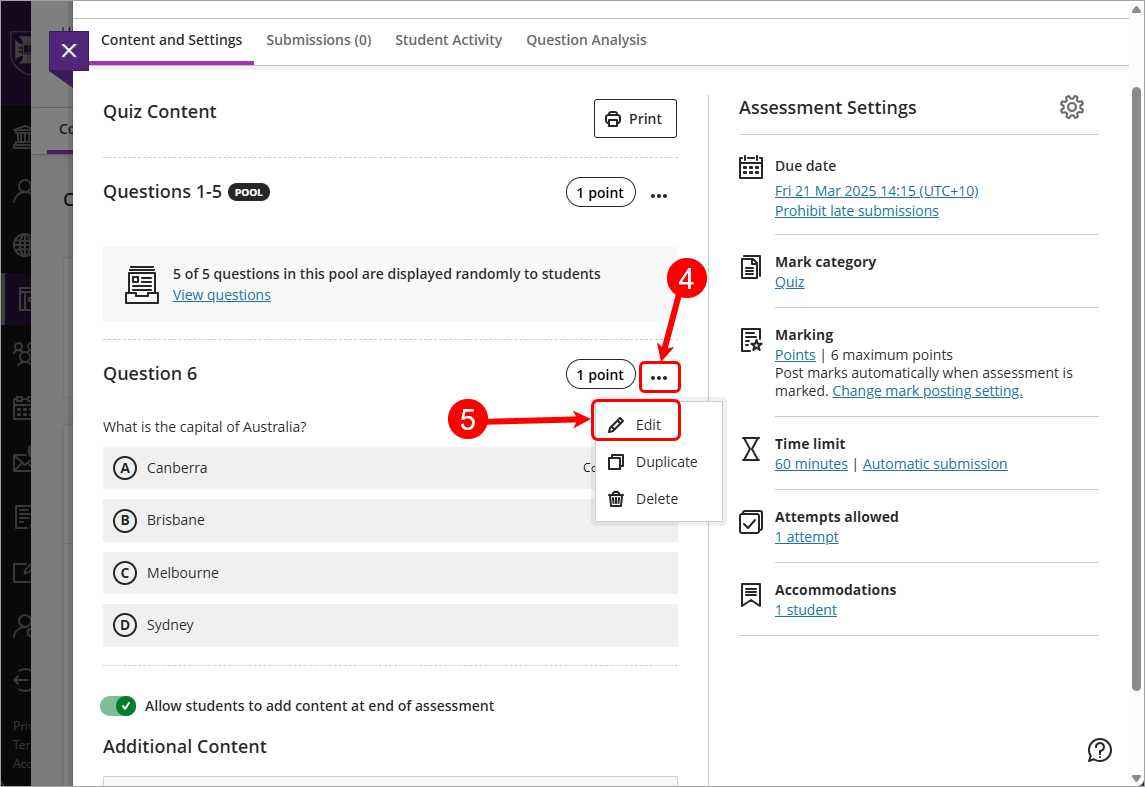Click the due date Fri 21 Mar 2025 link
This screenshot has height=787, width=1145.
click(x=876, y=191)
